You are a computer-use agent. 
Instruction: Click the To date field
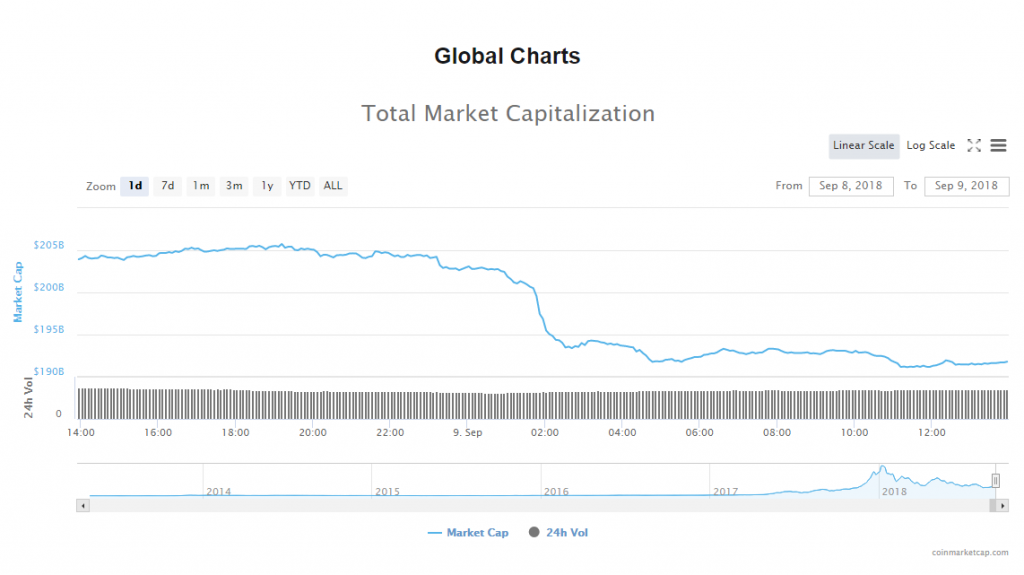click(967, 186)
